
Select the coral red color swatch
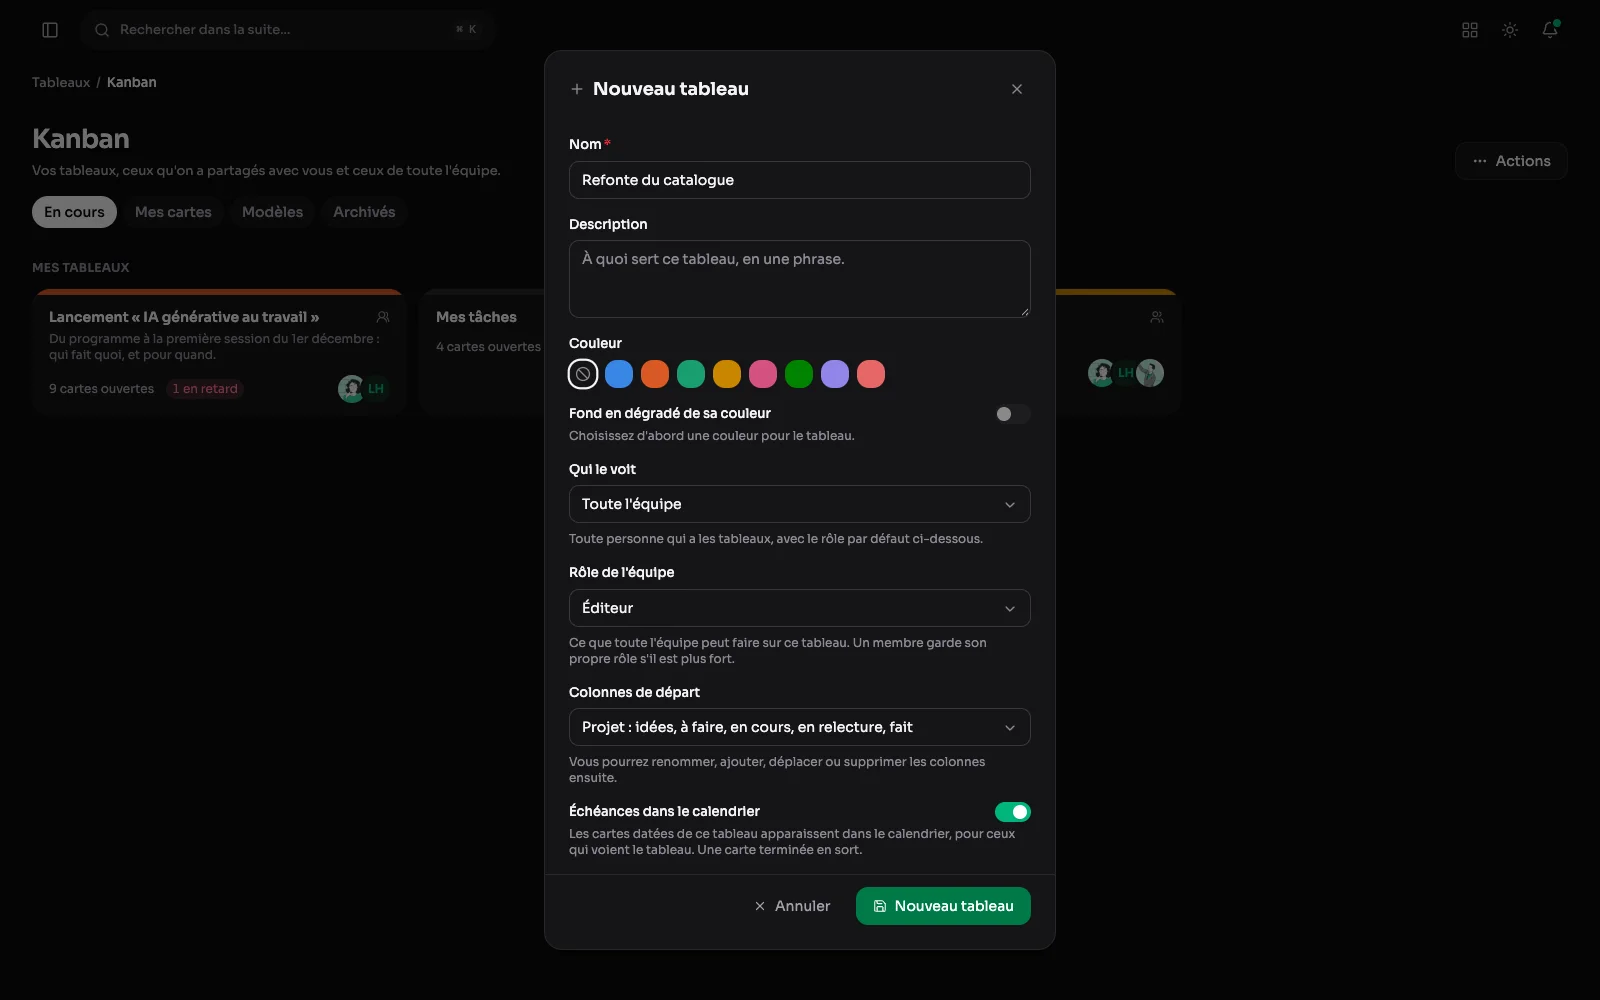871,374
